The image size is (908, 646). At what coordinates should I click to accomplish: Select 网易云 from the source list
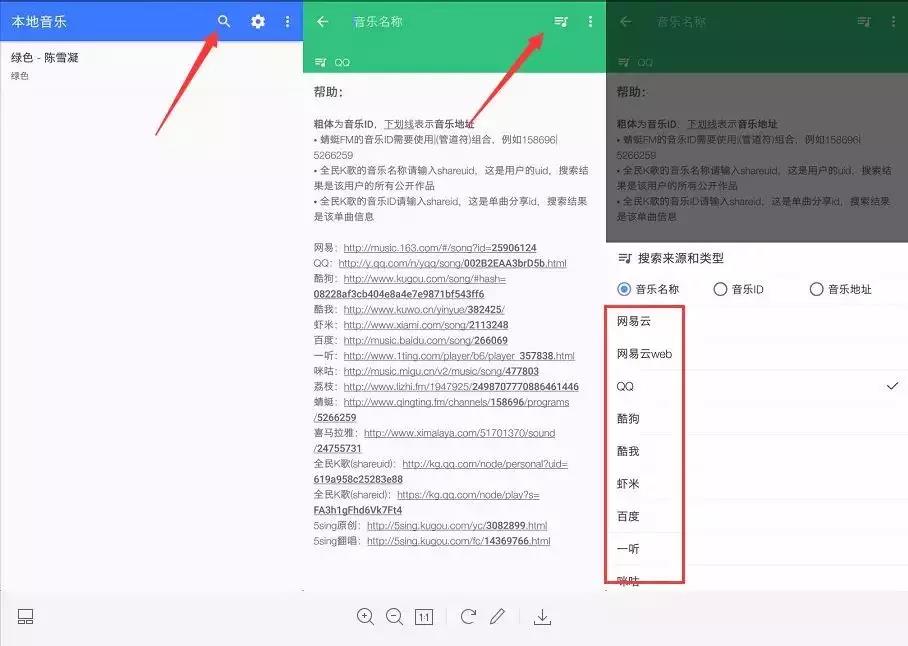(x=635, y=320)
